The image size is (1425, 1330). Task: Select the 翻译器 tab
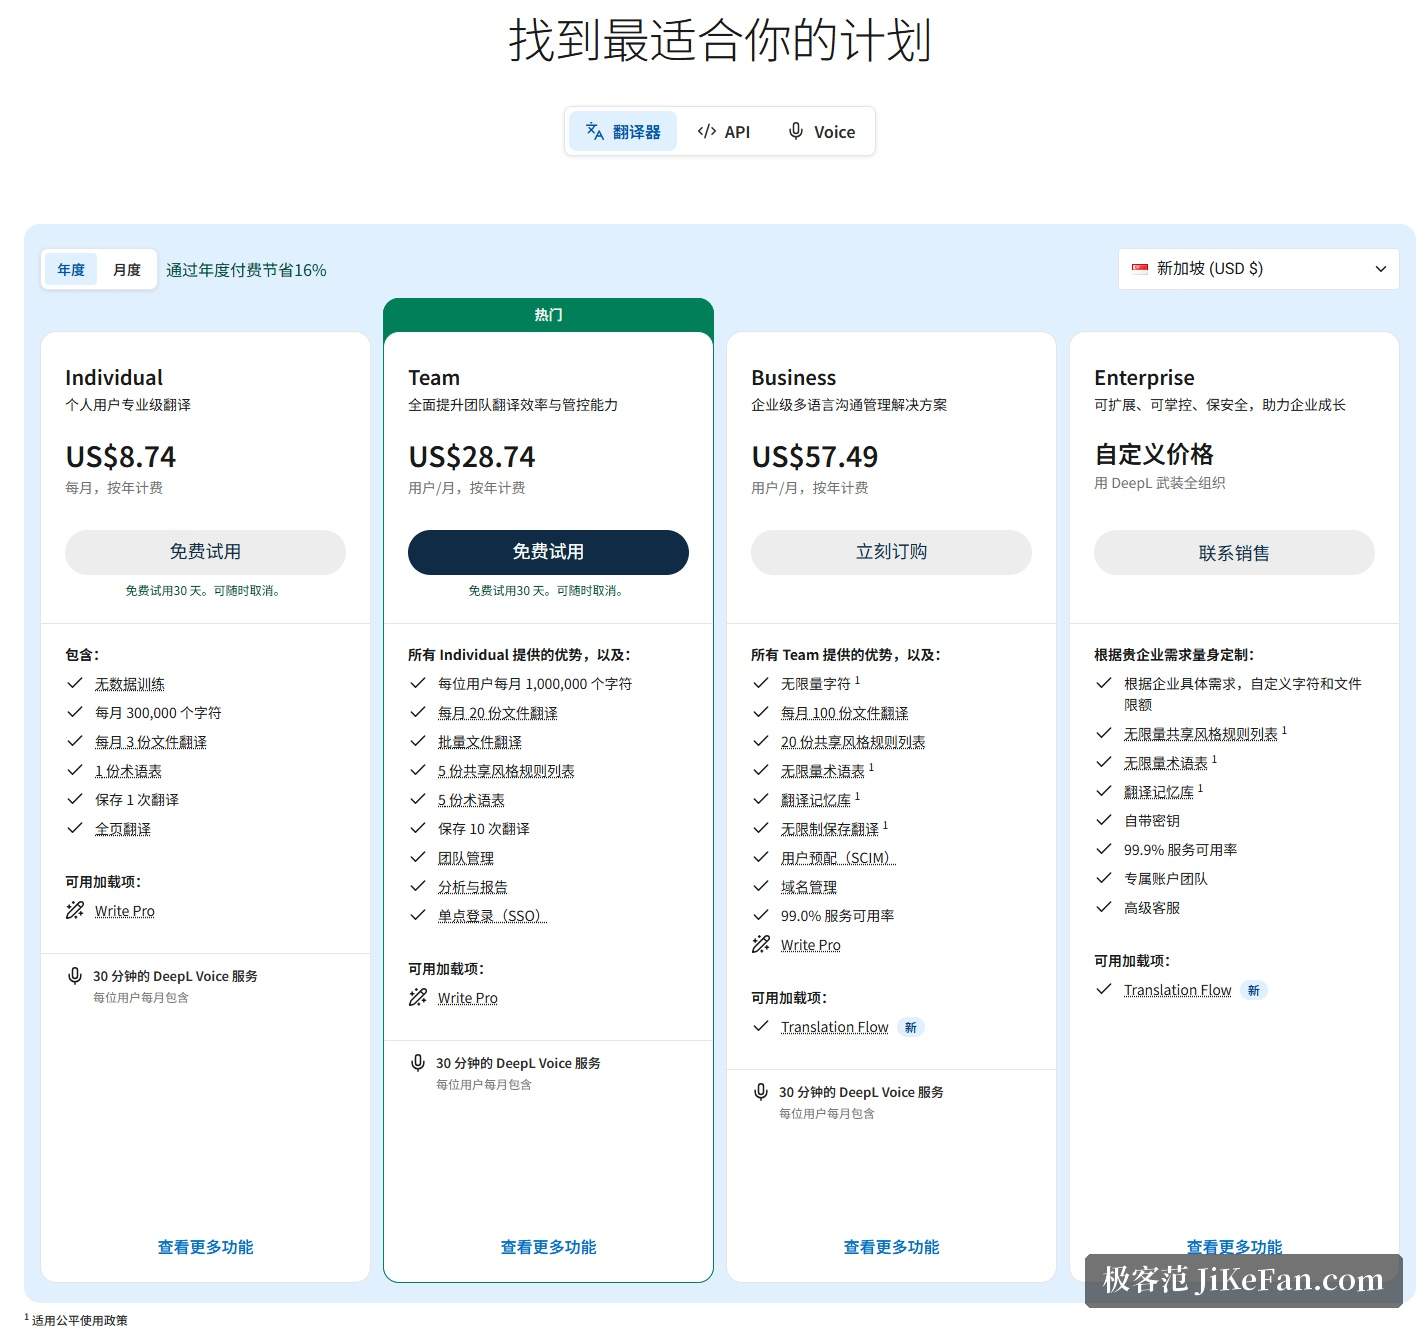[x=623, y=131]
